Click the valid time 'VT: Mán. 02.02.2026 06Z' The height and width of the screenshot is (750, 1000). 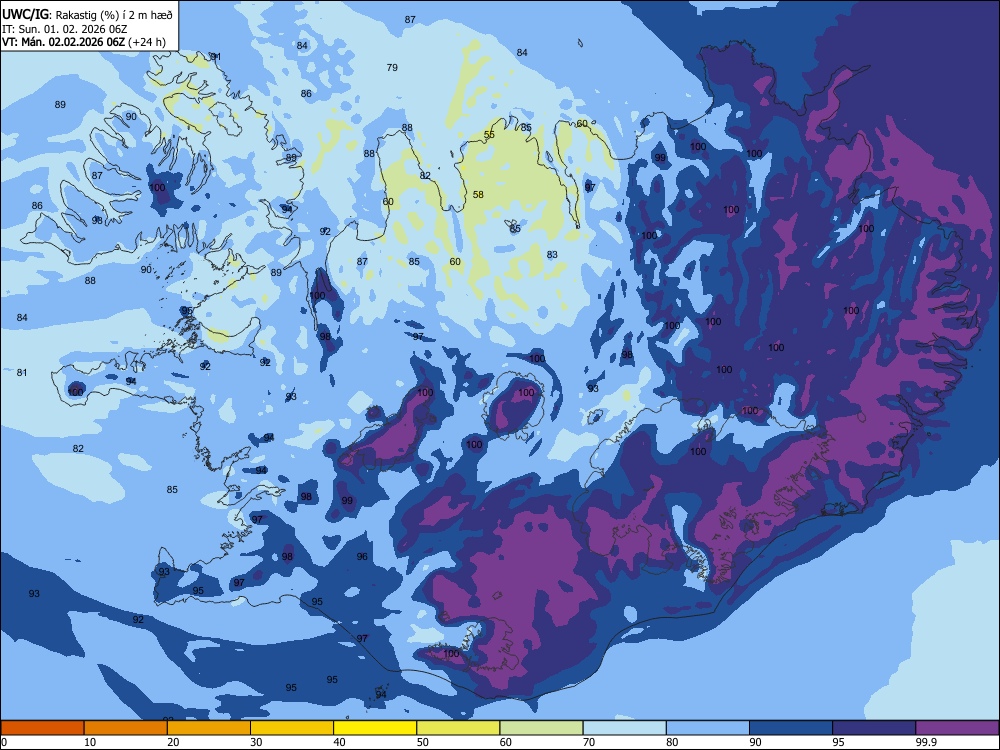point(64,42)
